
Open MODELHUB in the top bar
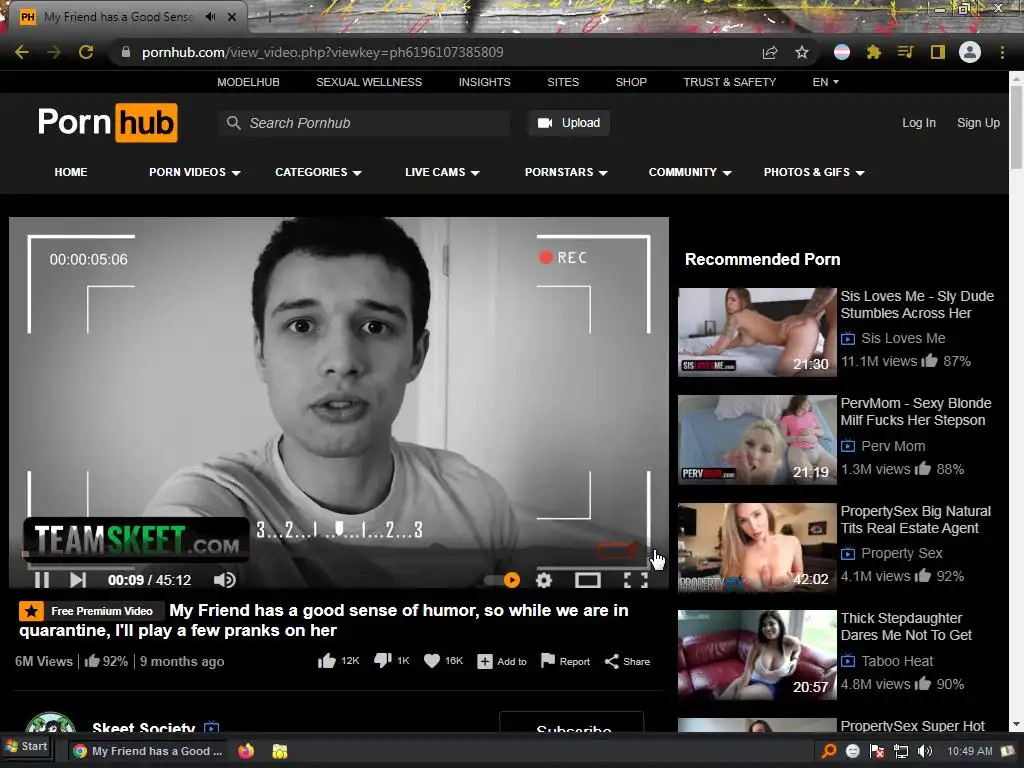pos(248,82)
